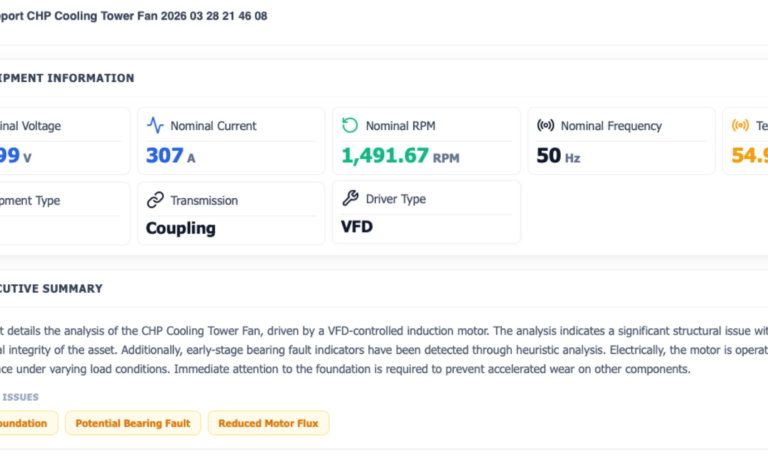Screen dimensions: 768x456
Task: Click the Nominal RPM rotation icon
Action: click(x=350, y=125)
